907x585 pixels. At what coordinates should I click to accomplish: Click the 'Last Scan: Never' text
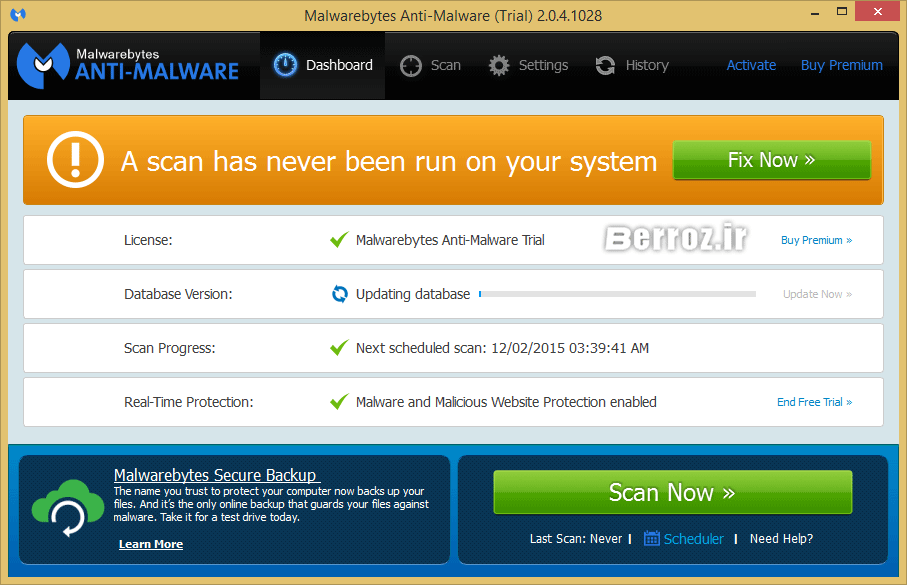tap(576, 539)
